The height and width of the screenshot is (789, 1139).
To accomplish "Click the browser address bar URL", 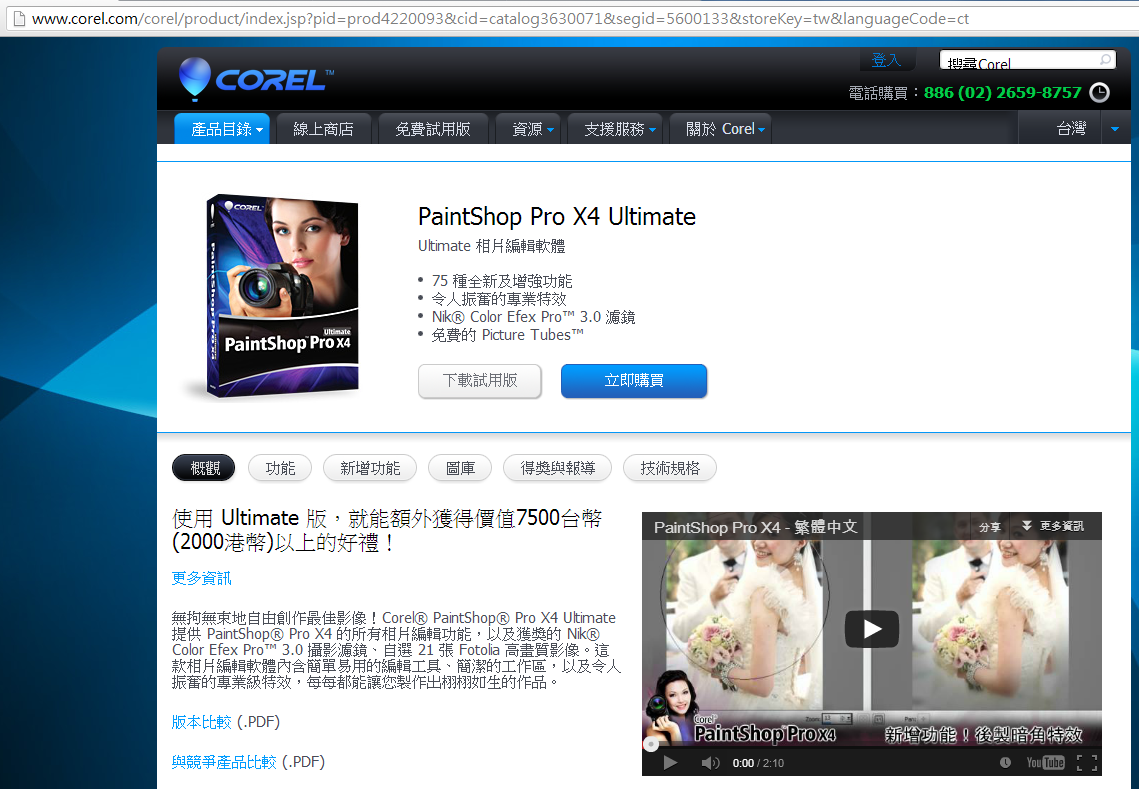I will click(500, 18).
